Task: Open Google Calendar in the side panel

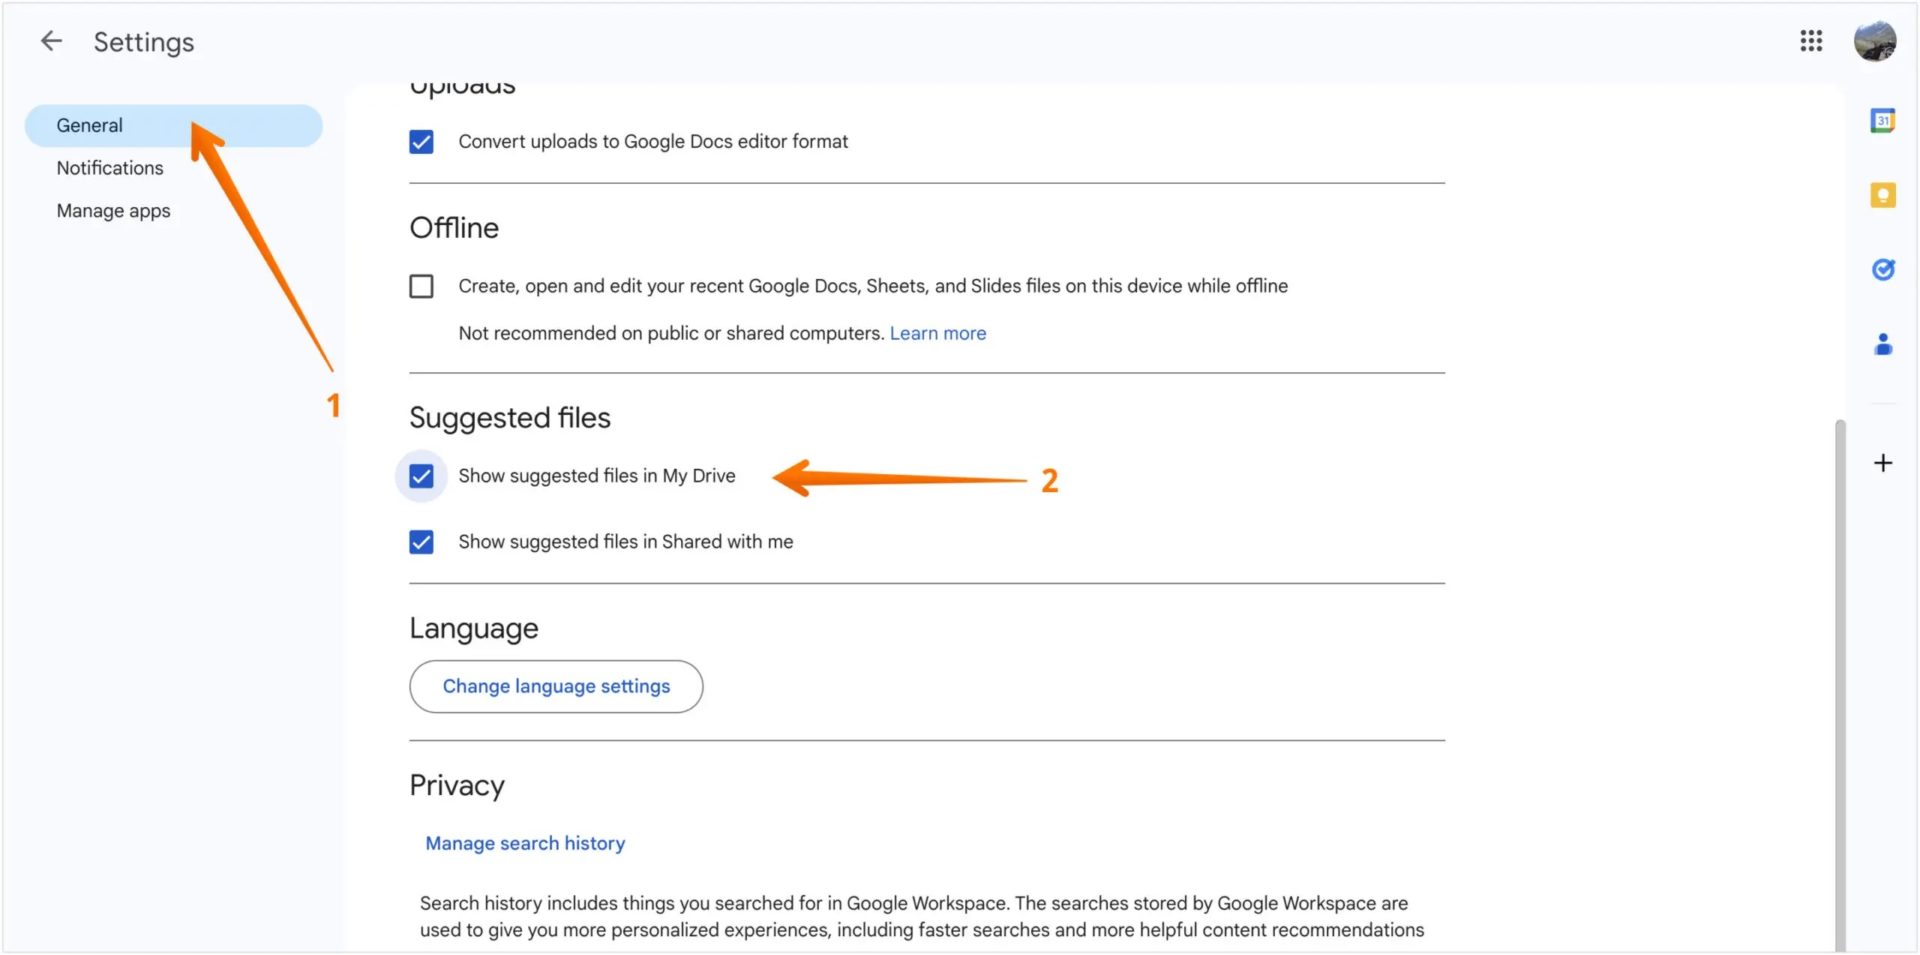Action: (1883, 119)
